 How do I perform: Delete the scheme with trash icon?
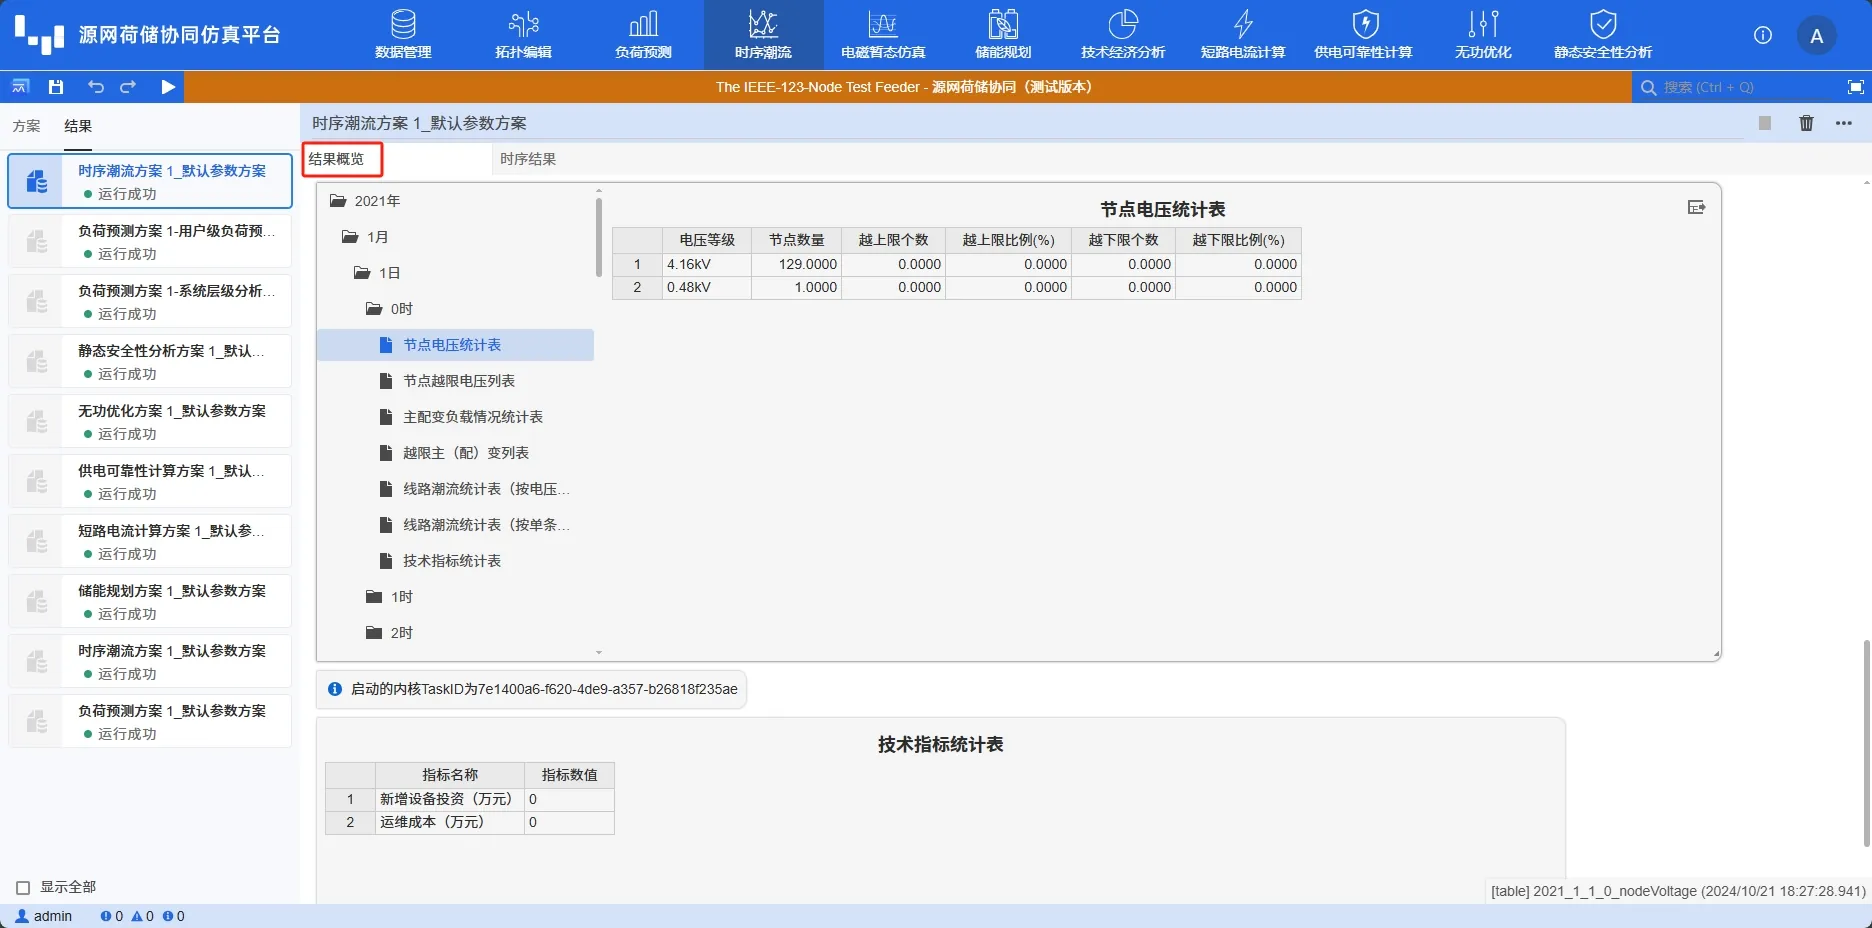click(x=1806, y=123)
